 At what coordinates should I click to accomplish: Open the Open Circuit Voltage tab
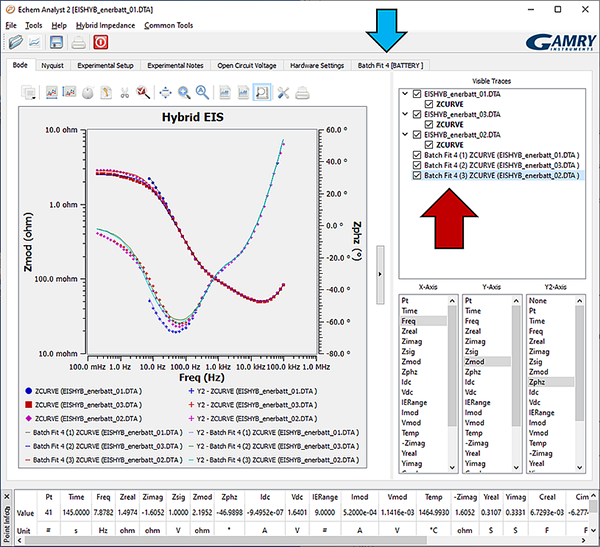click(x=247, y=65)
